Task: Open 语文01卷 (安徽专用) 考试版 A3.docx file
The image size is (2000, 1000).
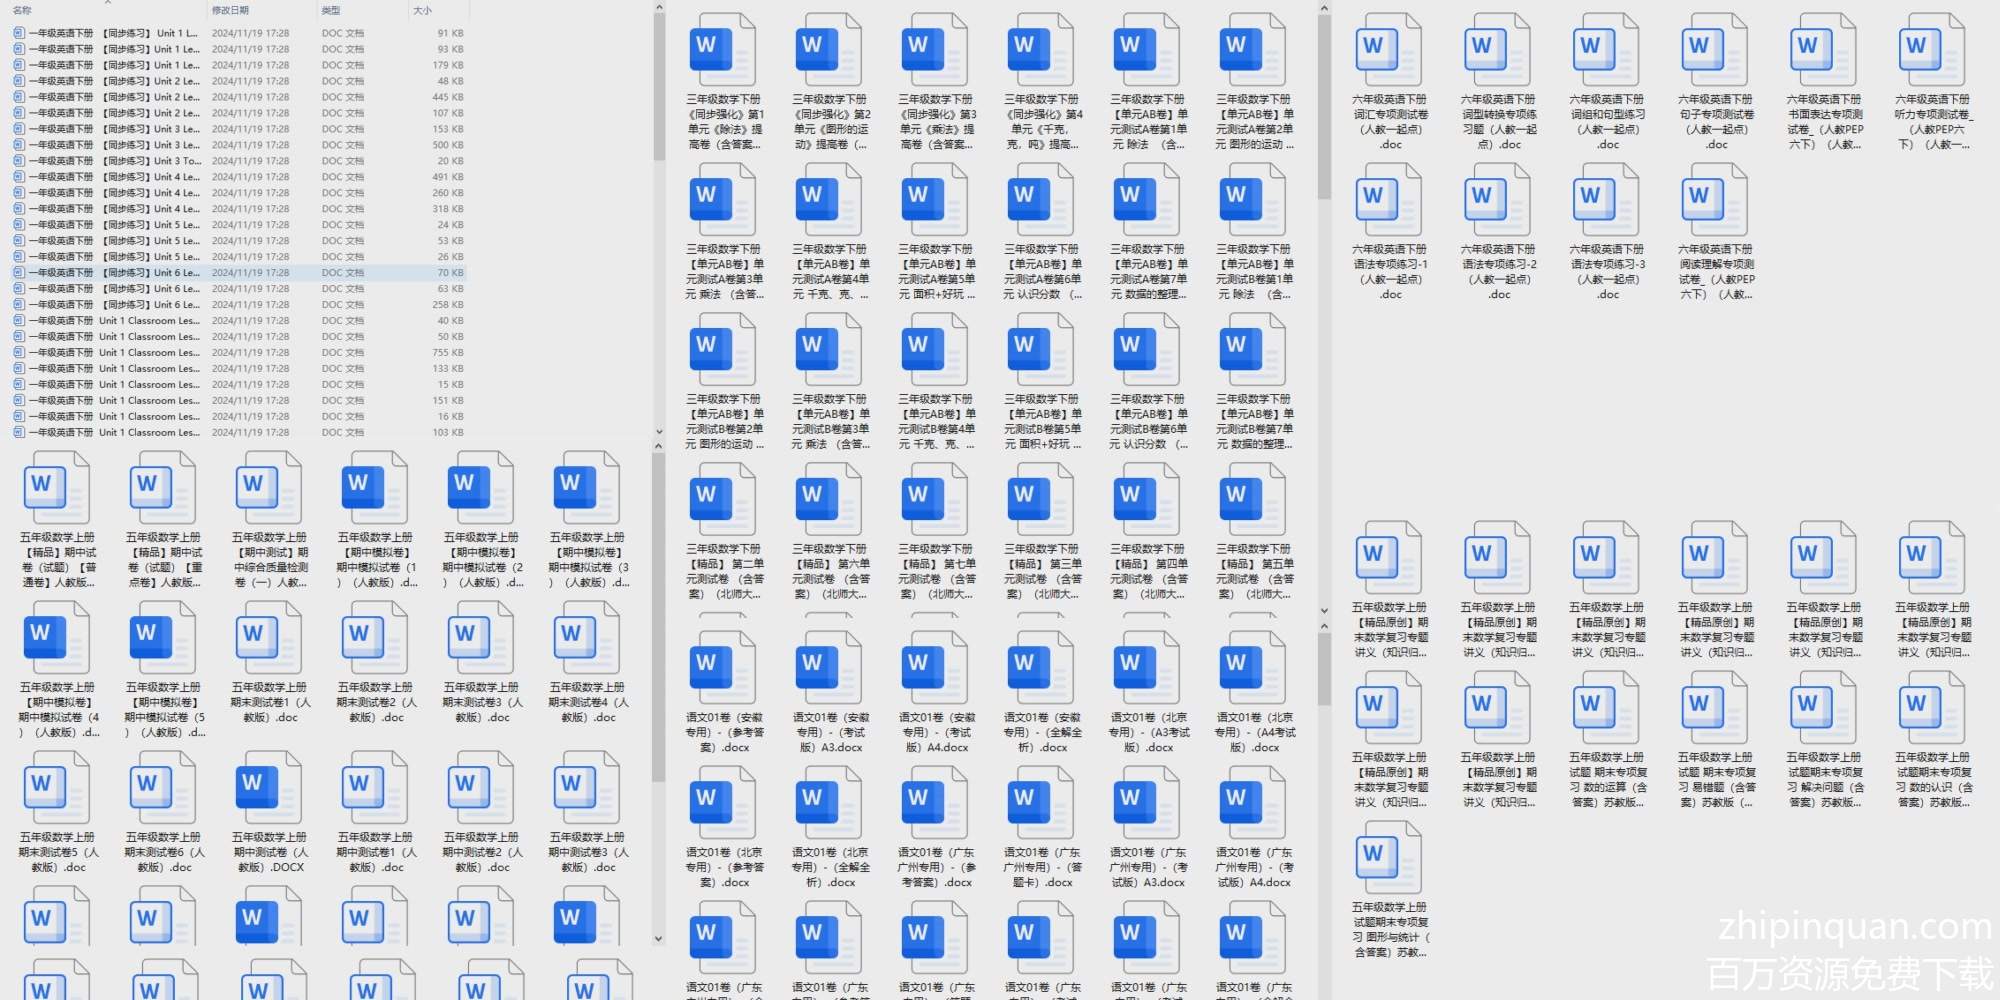Action: [x=830, y=668]
